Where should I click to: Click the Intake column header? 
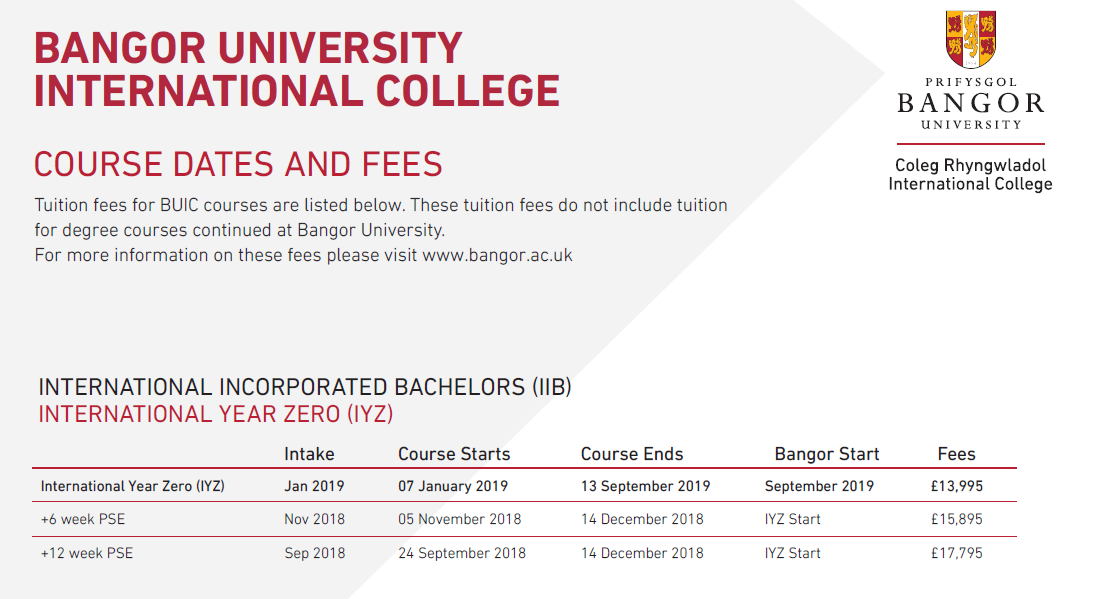[309, 454]
